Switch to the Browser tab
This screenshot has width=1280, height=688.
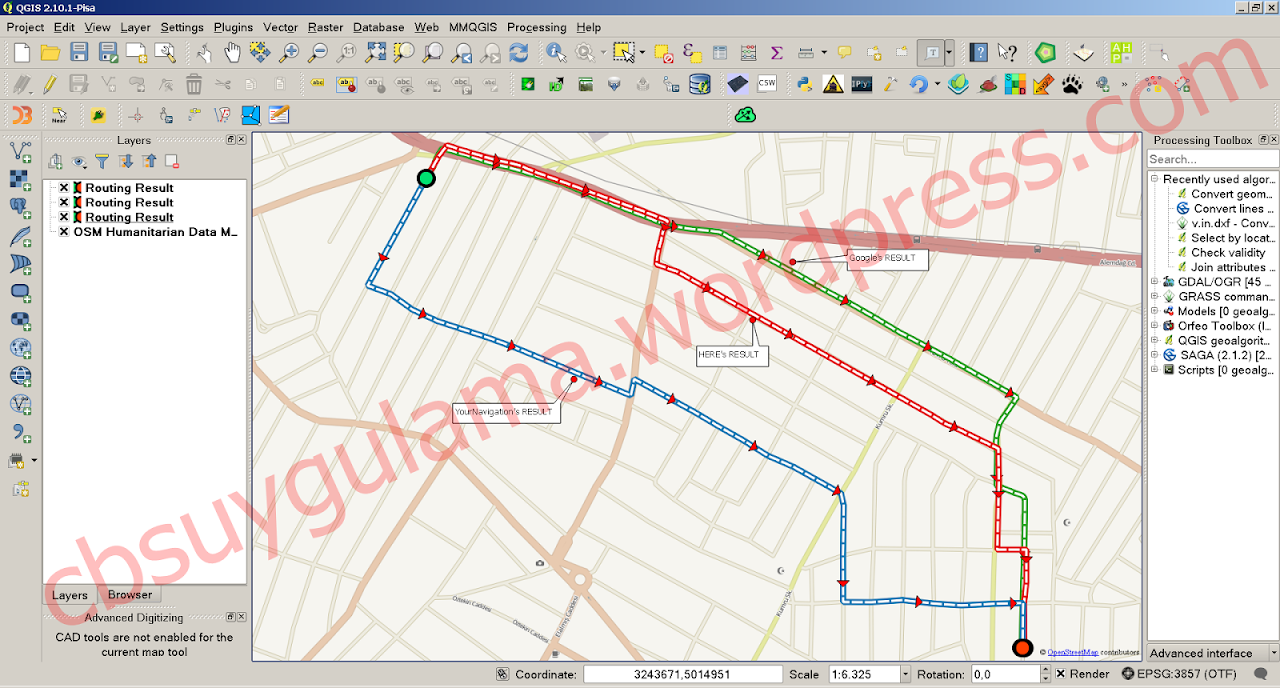(130, 595)
